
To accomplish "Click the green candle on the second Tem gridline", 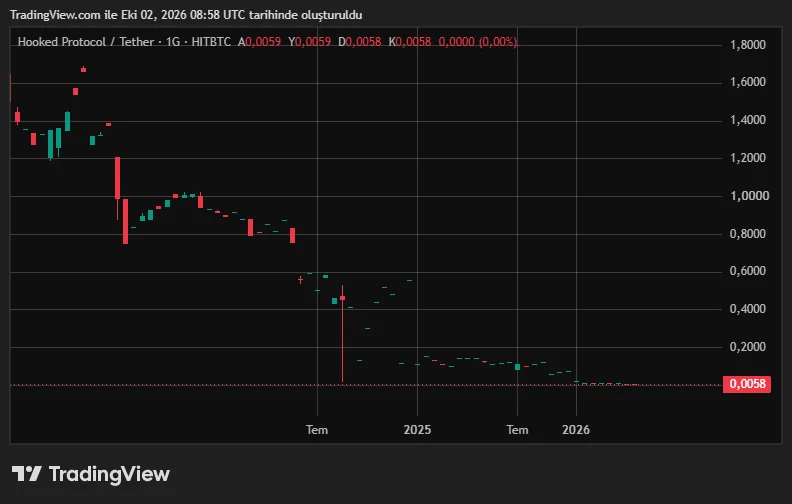I will 517,367.
